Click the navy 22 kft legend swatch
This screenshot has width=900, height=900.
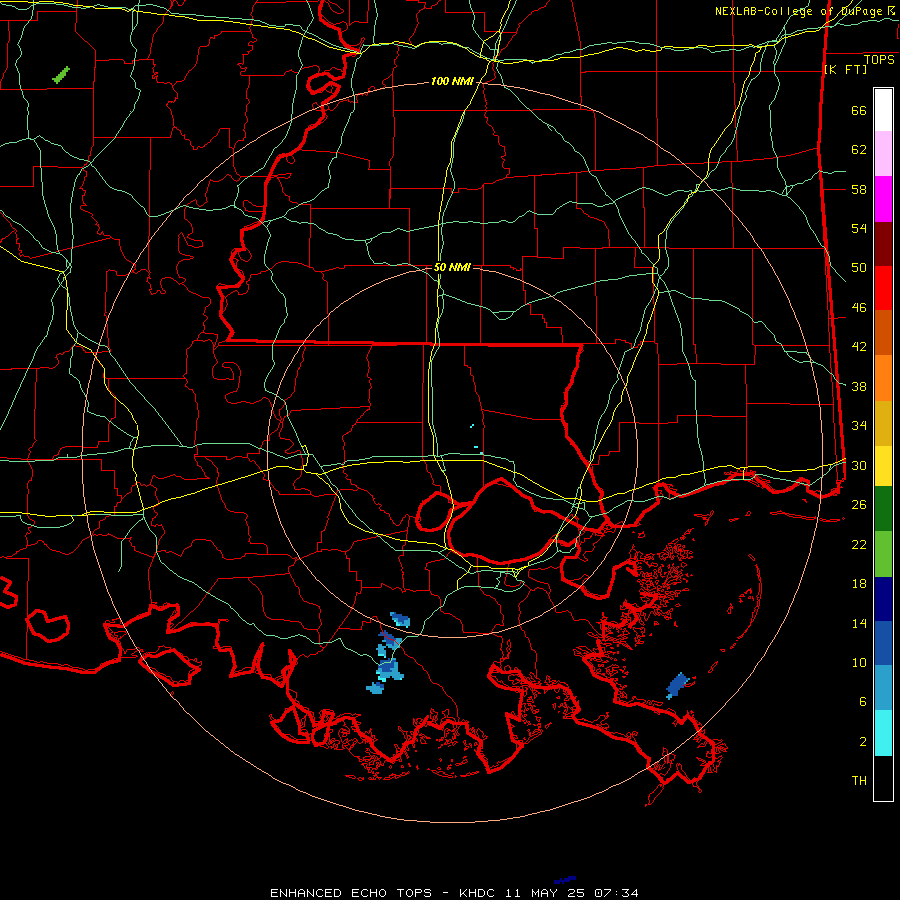point(883,599)
